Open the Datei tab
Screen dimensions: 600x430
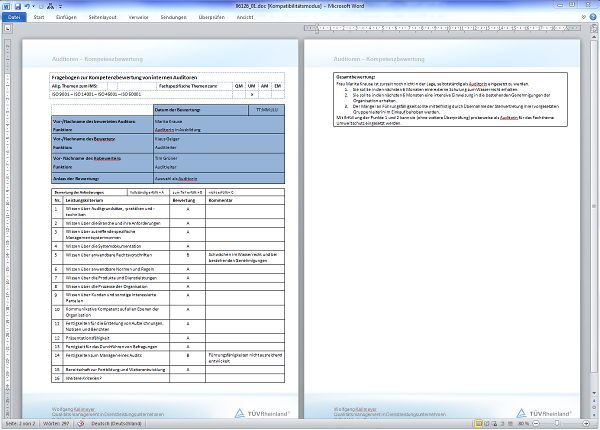pyautogui.click(x=15, y=18)
